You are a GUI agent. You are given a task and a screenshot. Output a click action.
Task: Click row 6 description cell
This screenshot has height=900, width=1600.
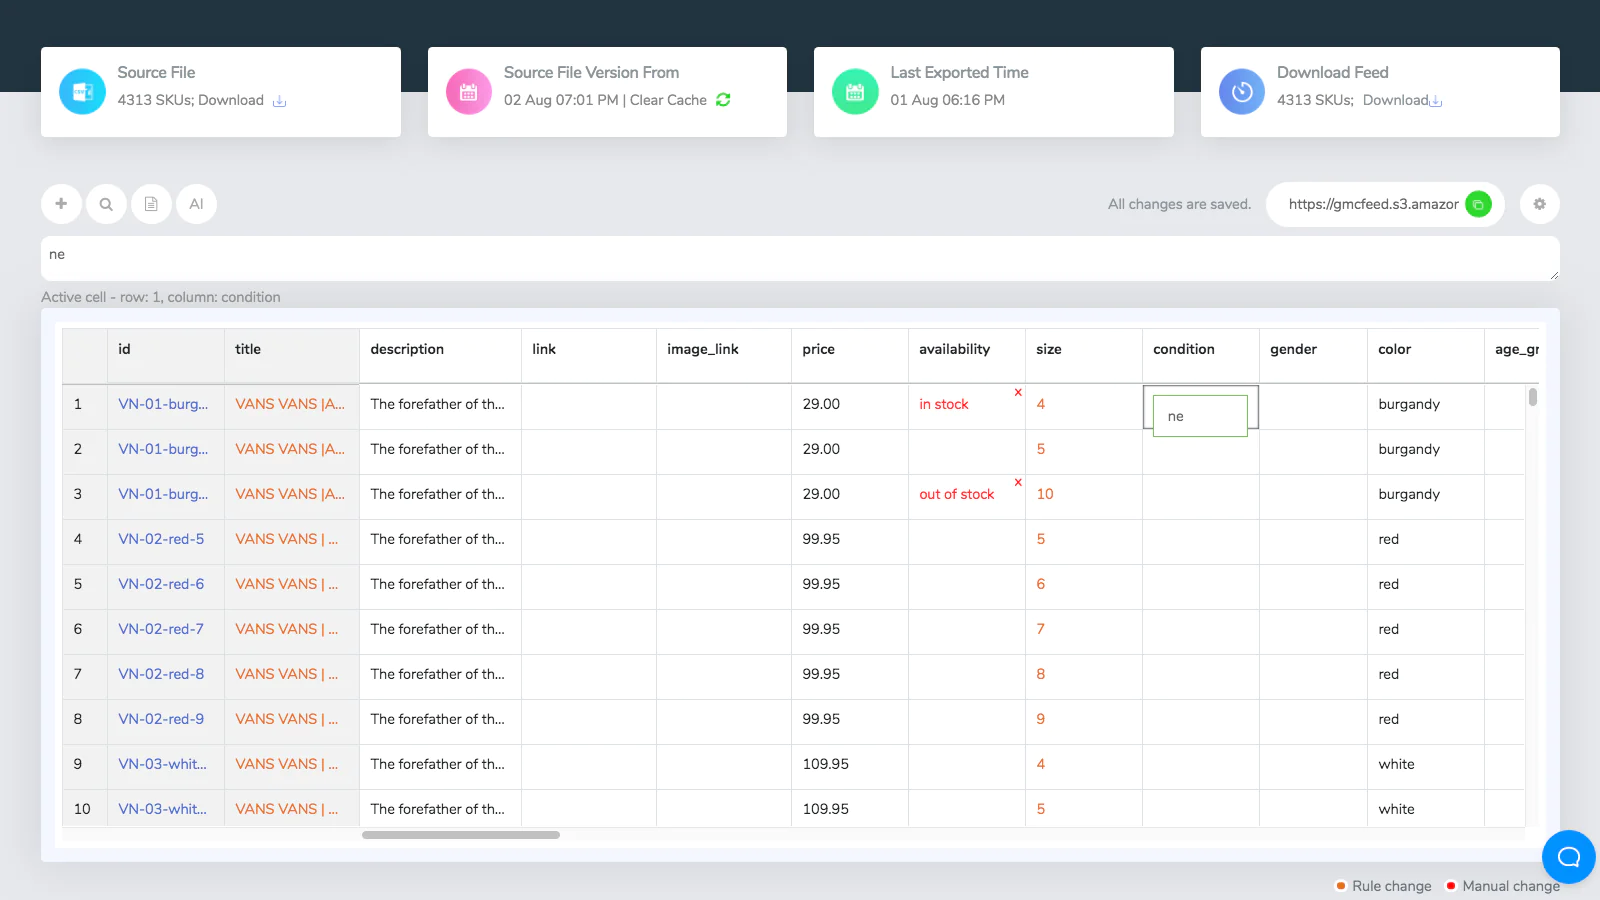(x=440, y=631)
